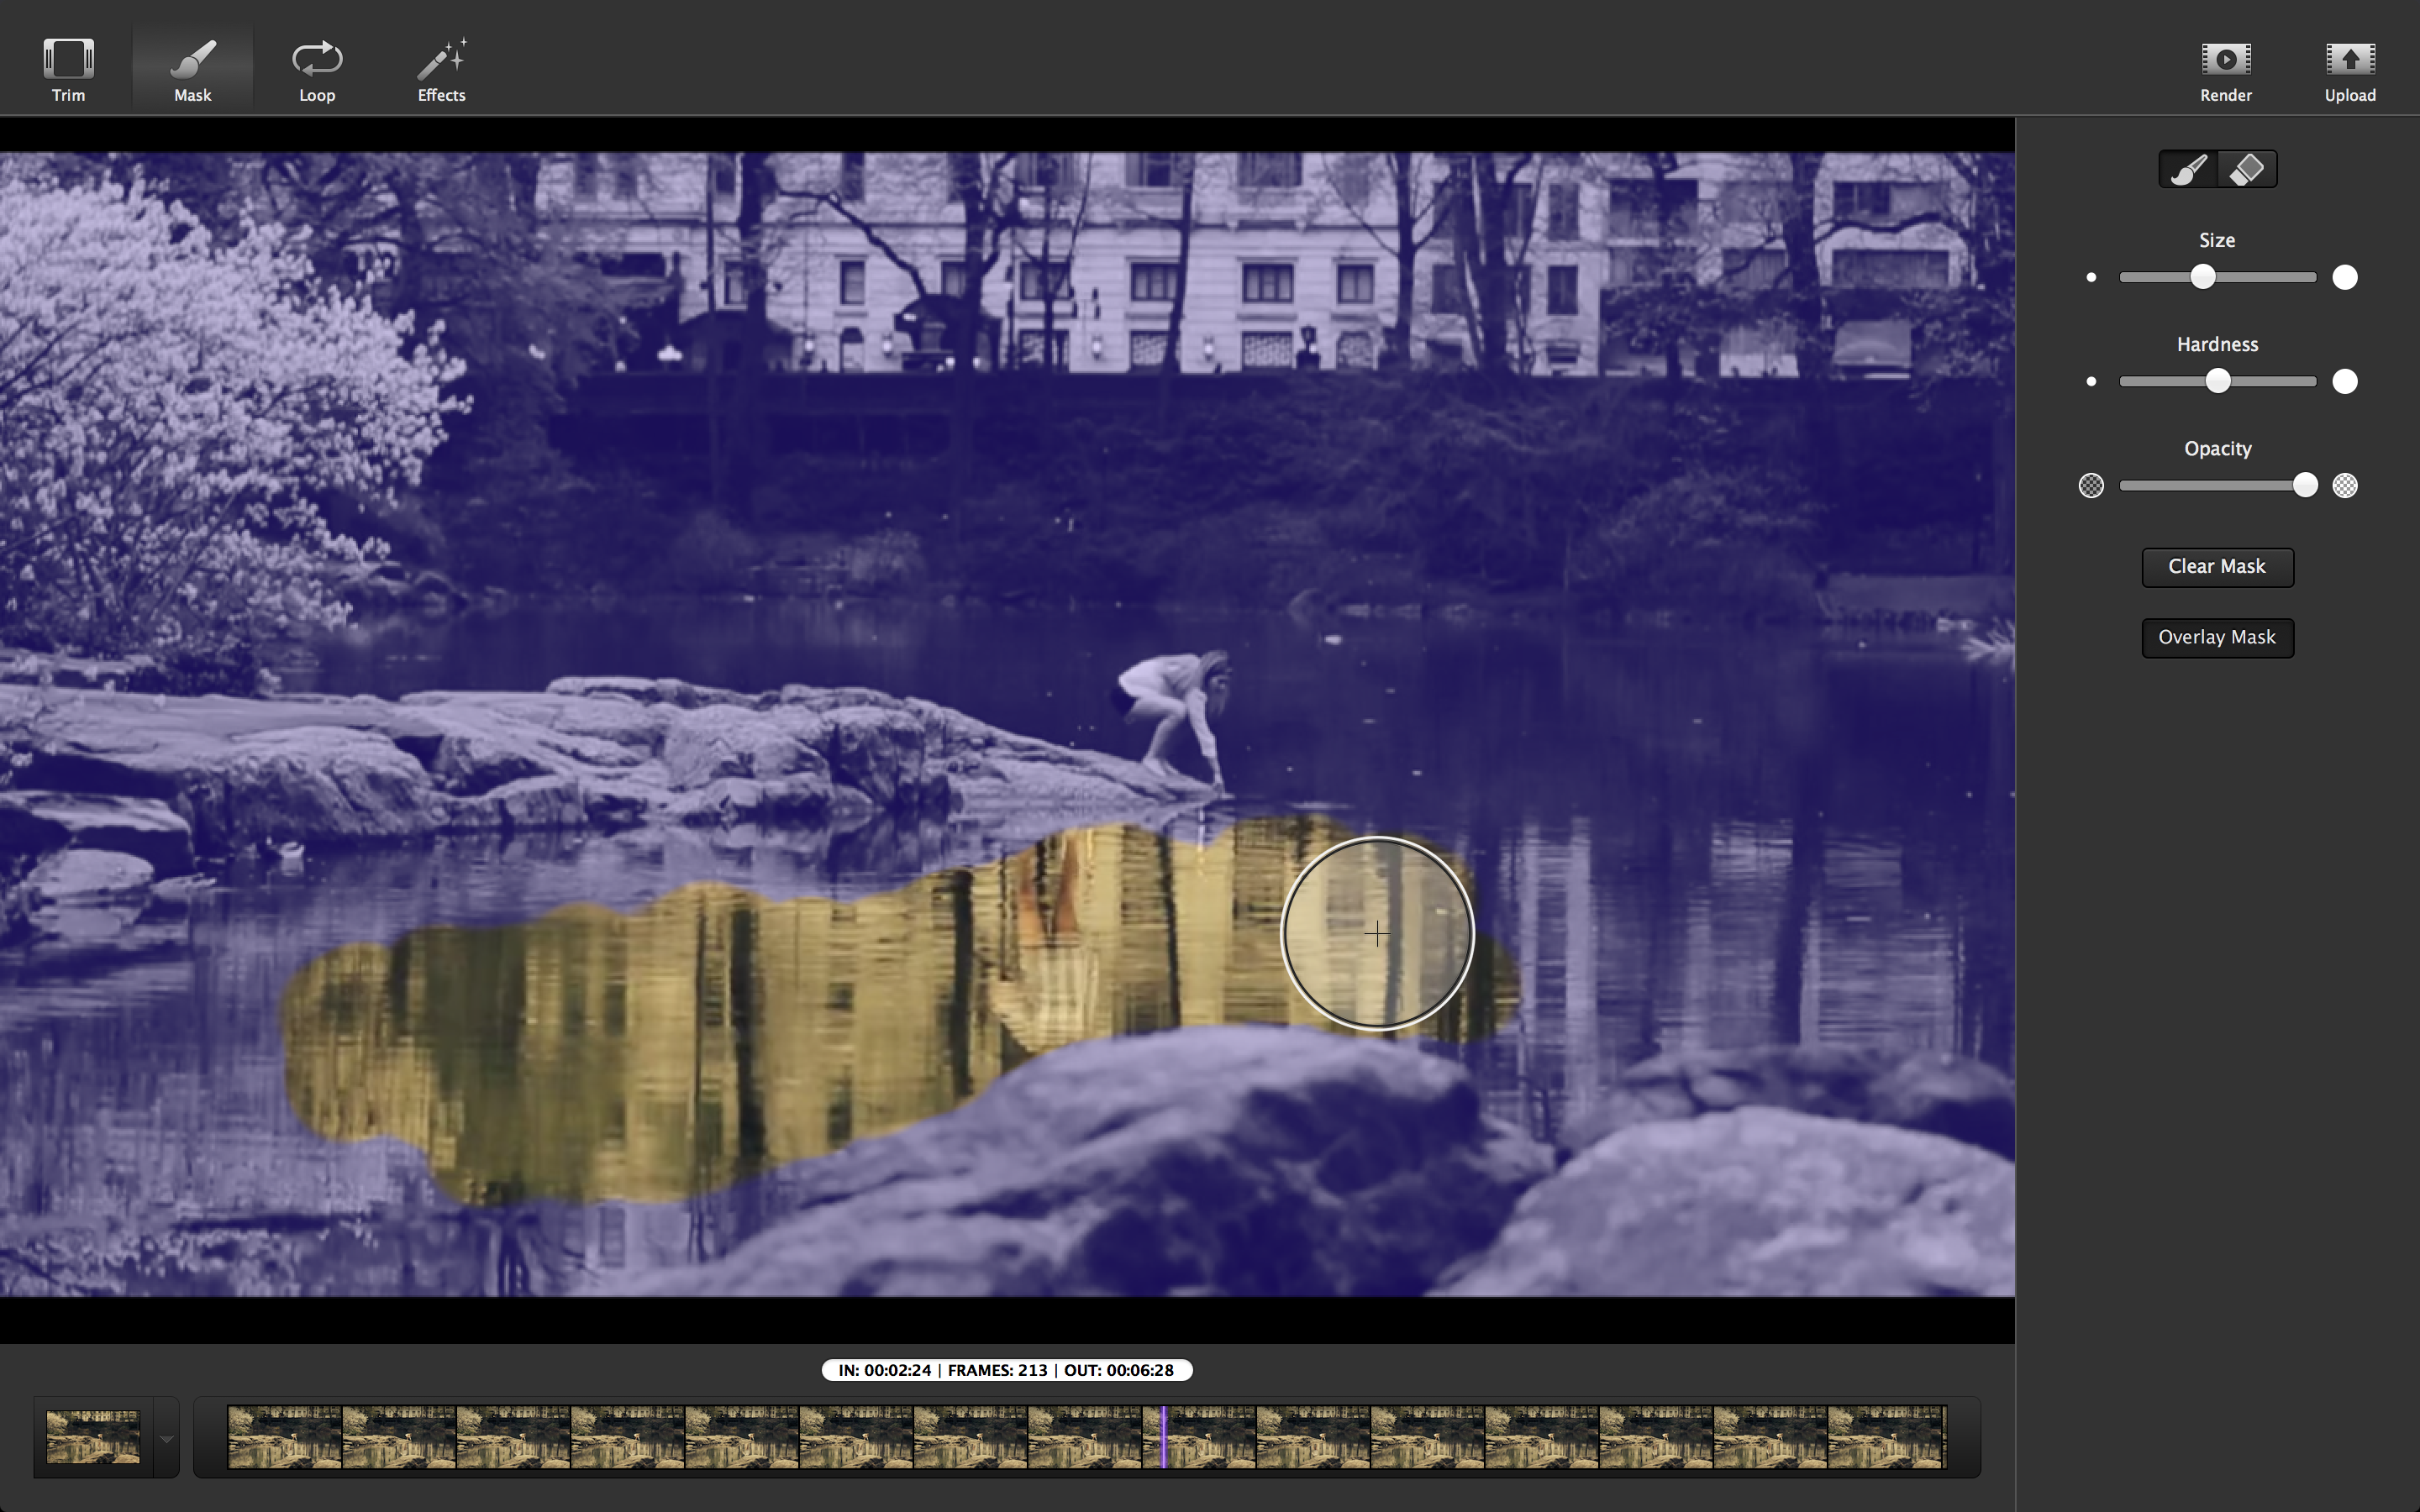This screenshot has height=1512, width=2420.
Task: Switch to paint brush mode
Action: [2188, 169]
